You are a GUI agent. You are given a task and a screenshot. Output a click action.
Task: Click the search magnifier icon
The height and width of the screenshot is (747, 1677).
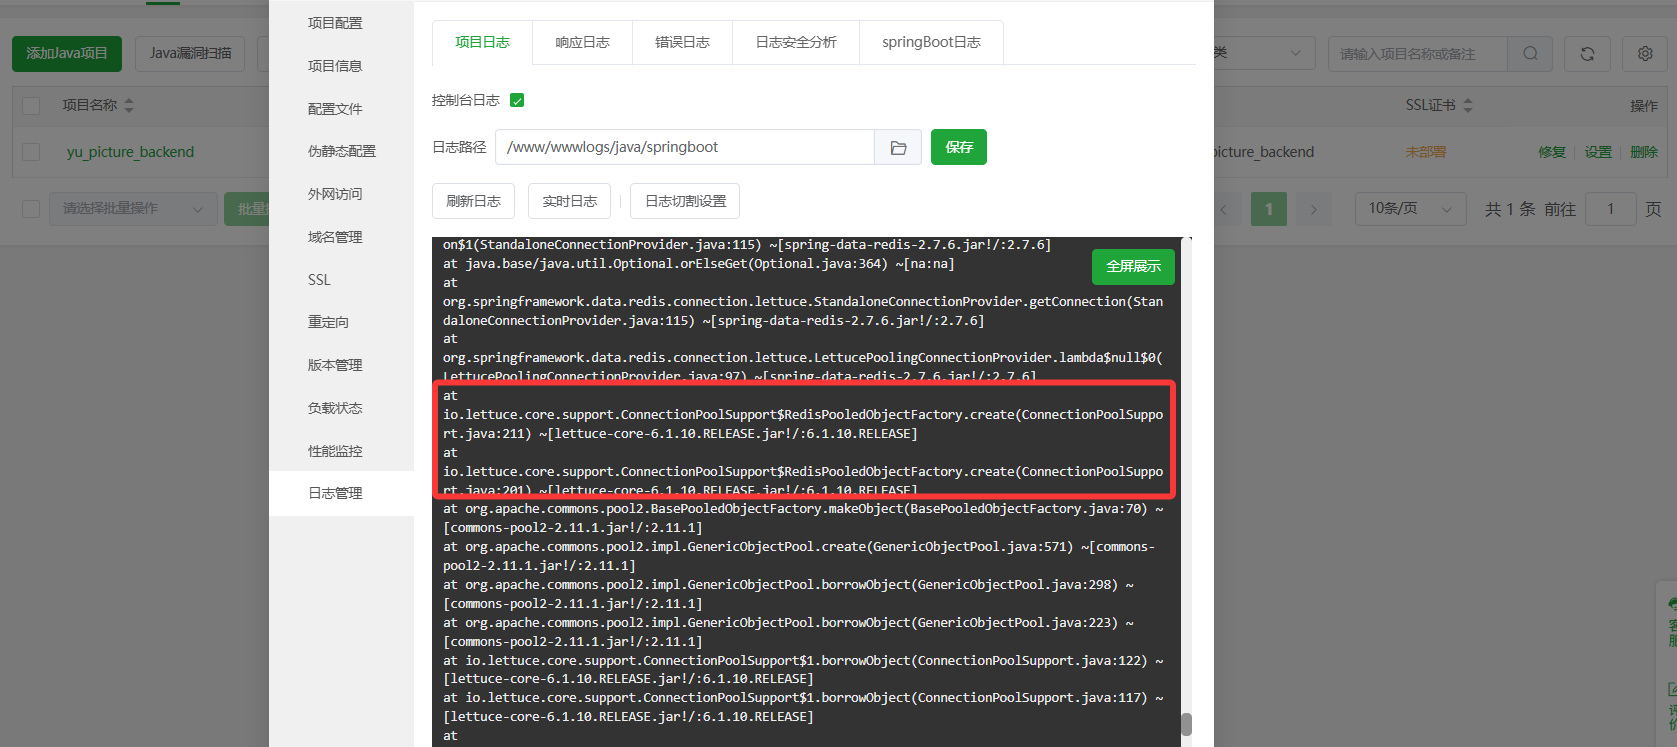pyautogui.click(x=1530, y=54)
